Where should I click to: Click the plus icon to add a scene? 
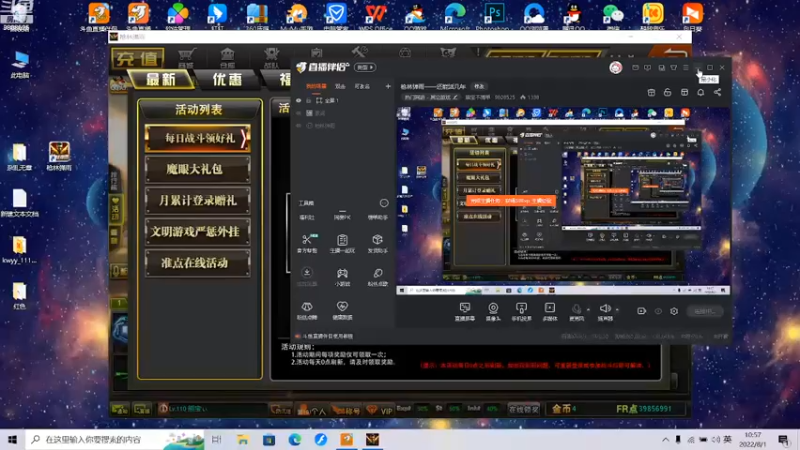[x=388, y=86]
